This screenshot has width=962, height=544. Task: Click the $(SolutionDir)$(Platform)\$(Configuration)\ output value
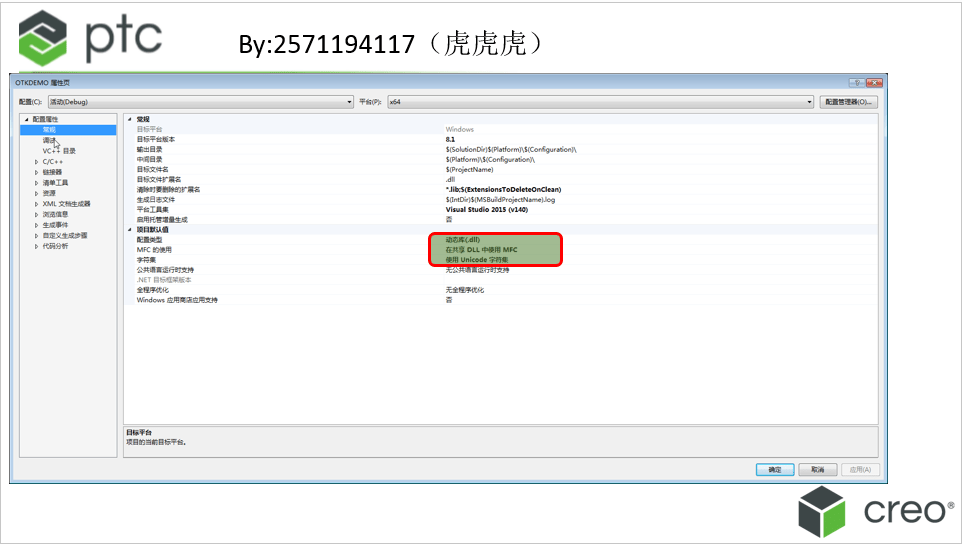511,149
